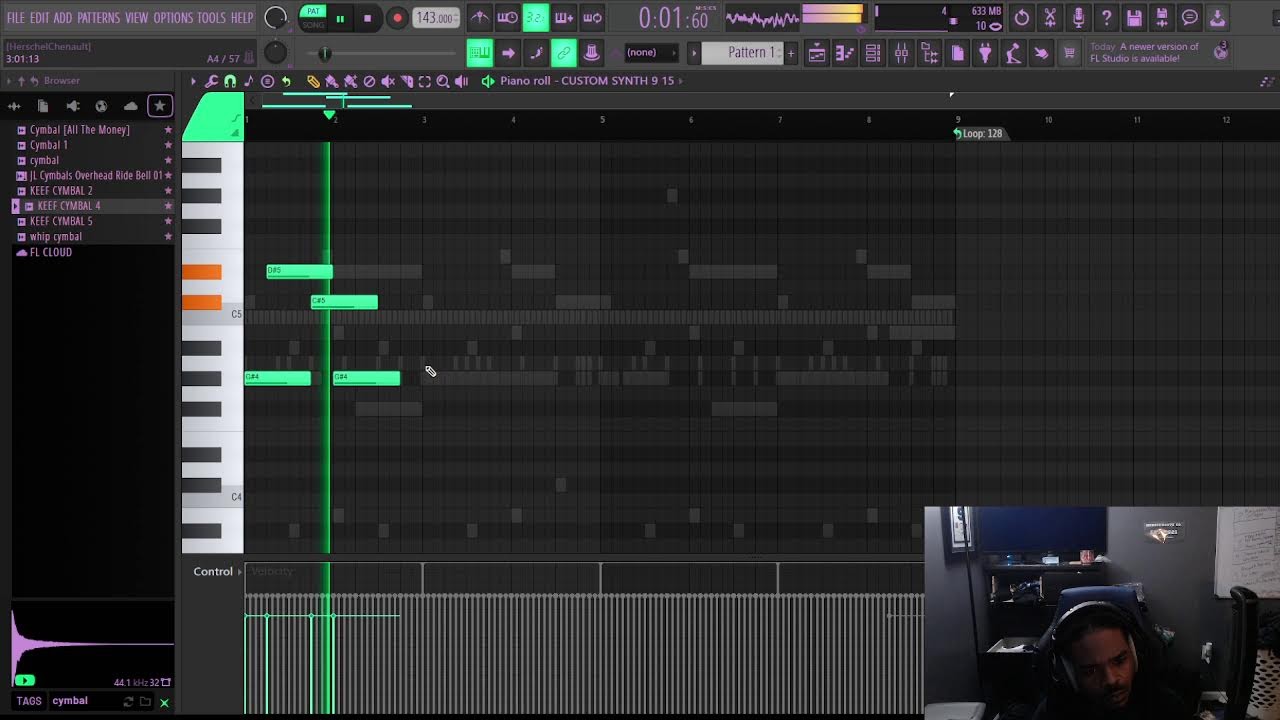Screen dimensions: 1280x720
Task: Open the ADD menu
Action: (63, 18)
